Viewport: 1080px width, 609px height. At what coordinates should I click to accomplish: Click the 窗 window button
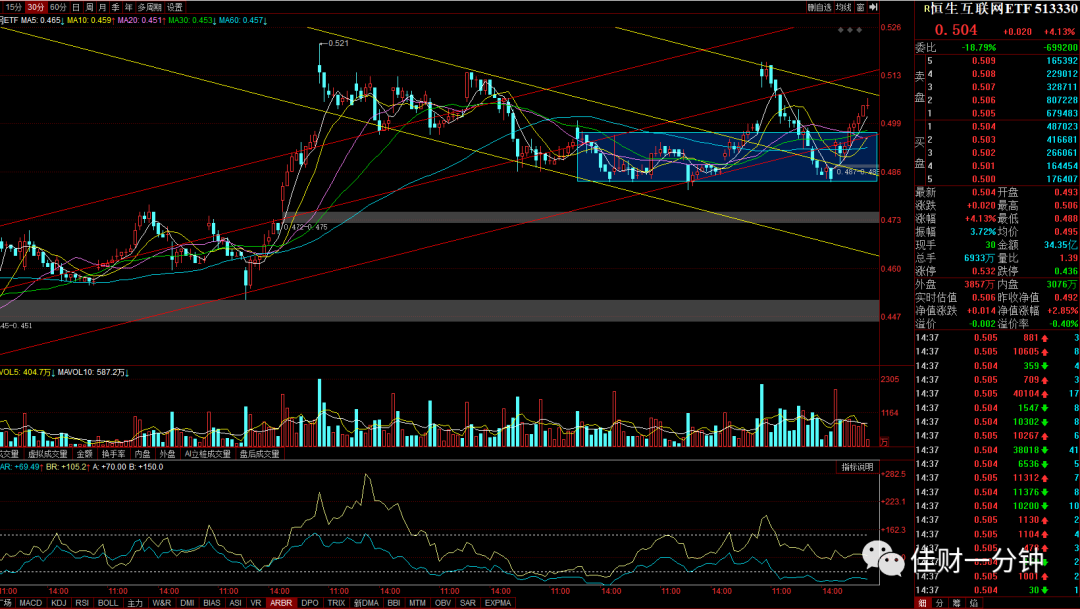click(861, 7)
